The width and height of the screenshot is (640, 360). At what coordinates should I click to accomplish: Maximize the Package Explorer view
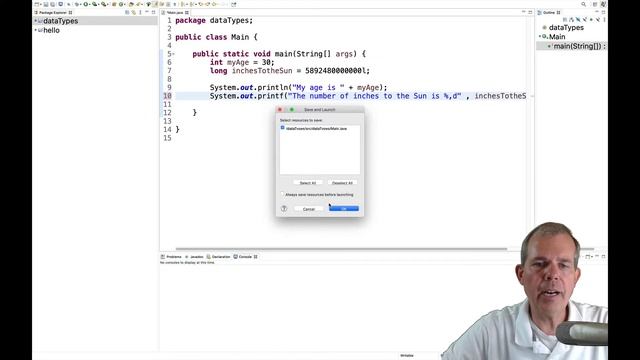(153, 12)
